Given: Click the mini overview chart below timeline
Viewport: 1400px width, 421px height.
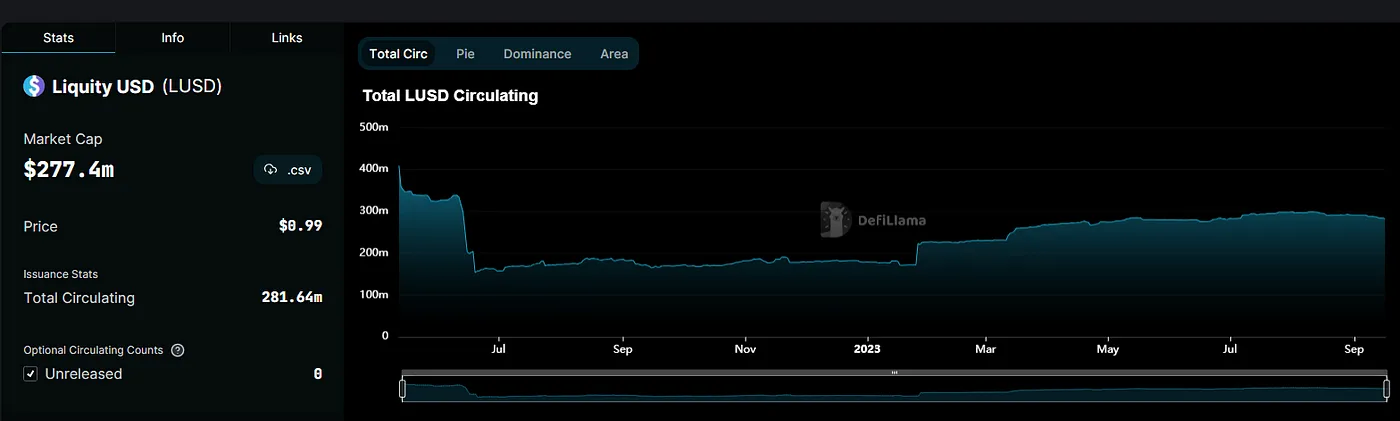Looking at the screenshot, I should tap(894, 390).
